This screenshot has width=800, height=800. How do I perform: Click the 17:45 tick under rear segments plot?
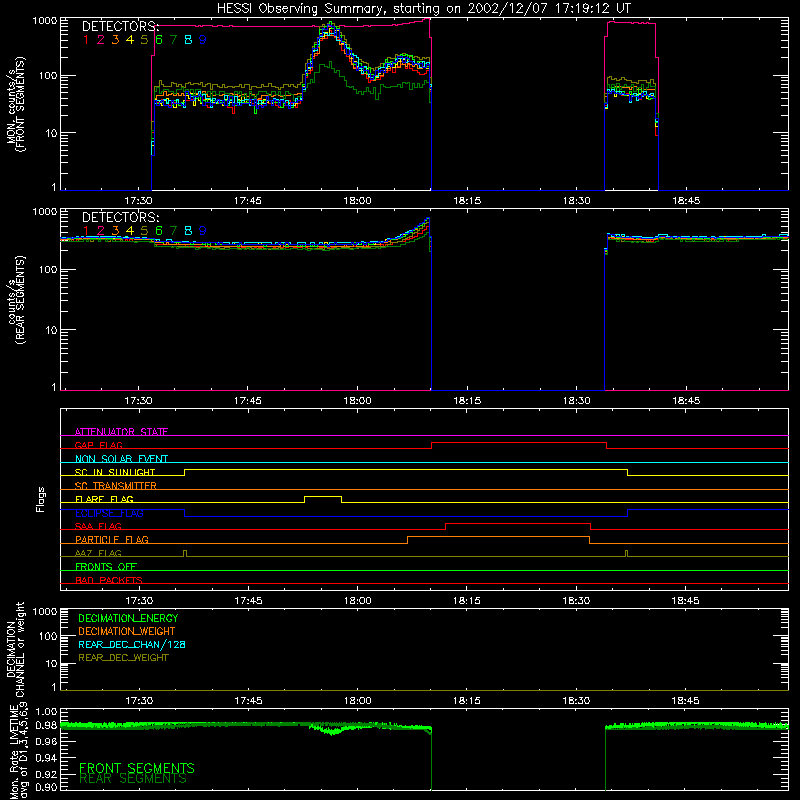point(248,401)
